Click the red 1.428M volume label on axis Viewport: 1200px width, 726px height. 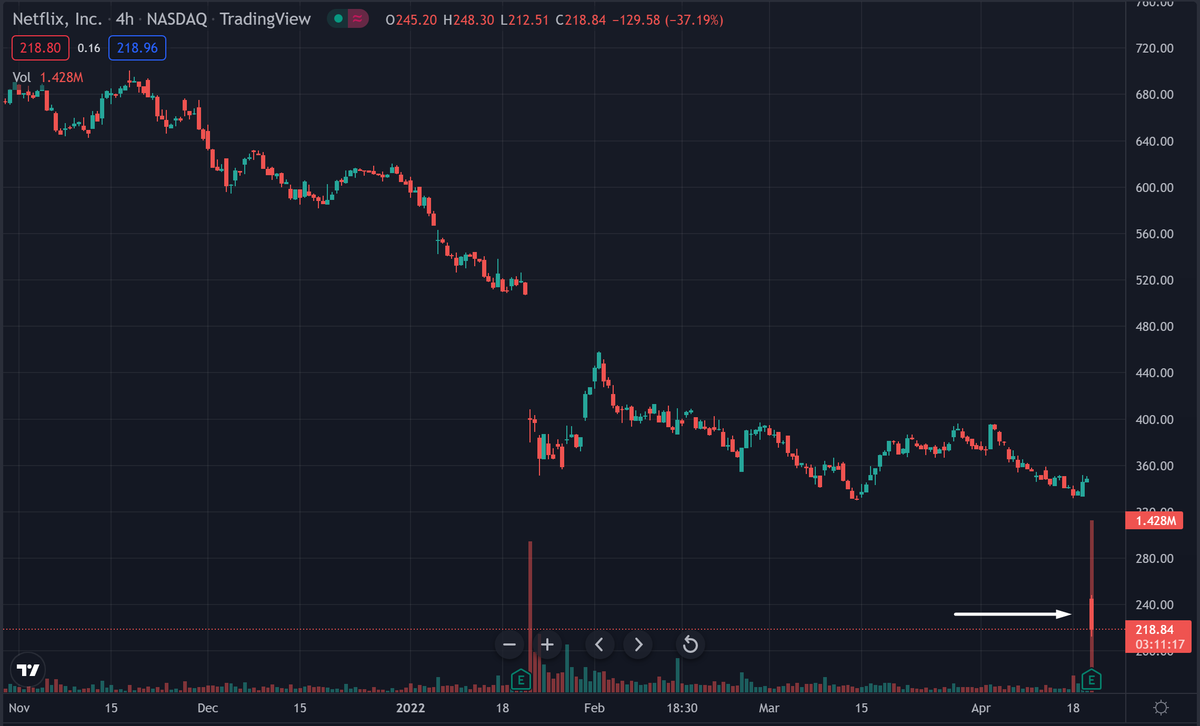(x=1155, y=521)
